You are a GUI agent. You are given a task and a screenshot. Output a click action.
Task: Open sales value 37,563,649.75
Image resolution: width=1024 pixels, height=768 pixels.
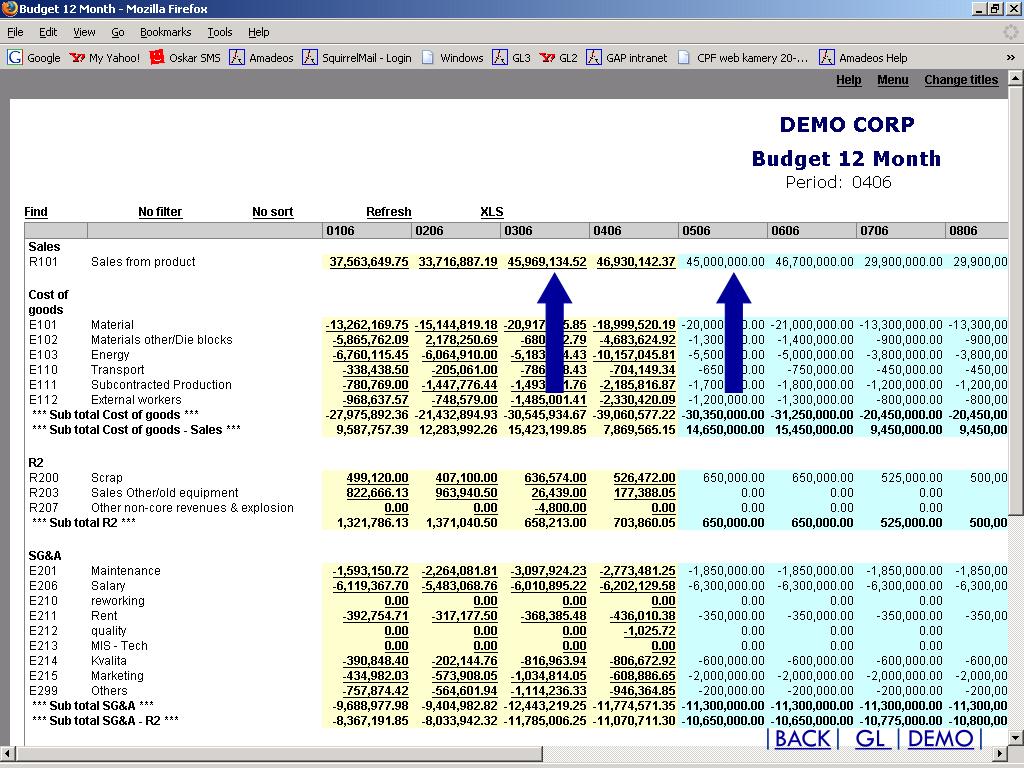click(369, 262)
